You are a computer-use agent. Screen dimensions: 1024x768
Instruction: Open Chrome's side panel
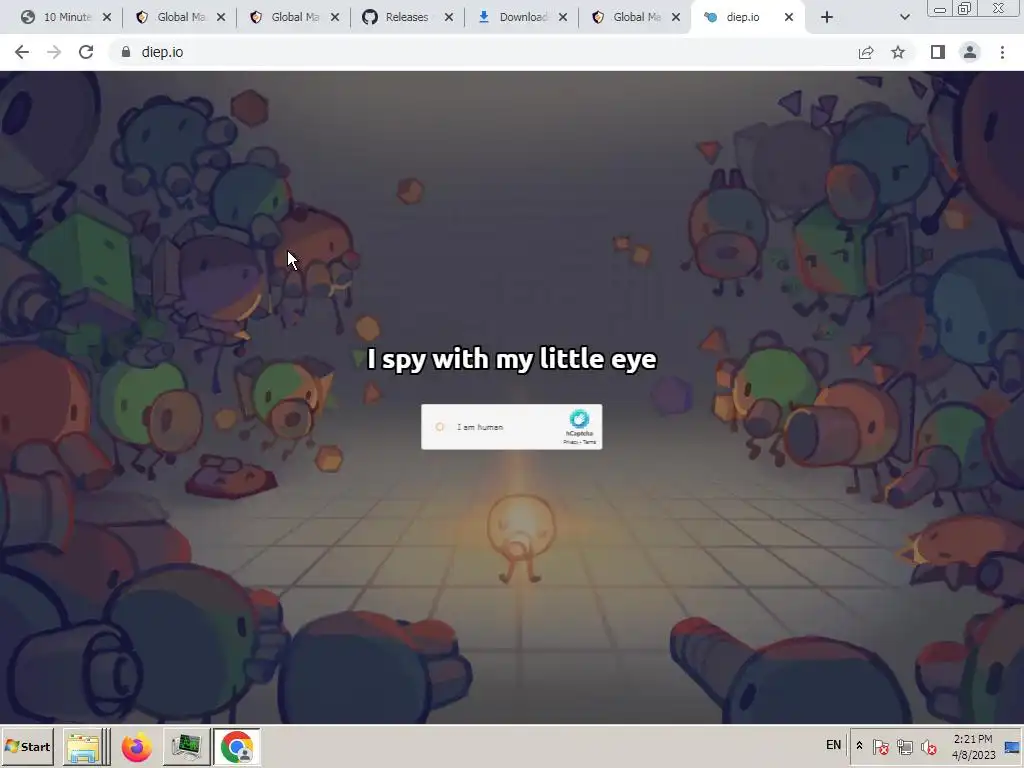click(938, 52)
